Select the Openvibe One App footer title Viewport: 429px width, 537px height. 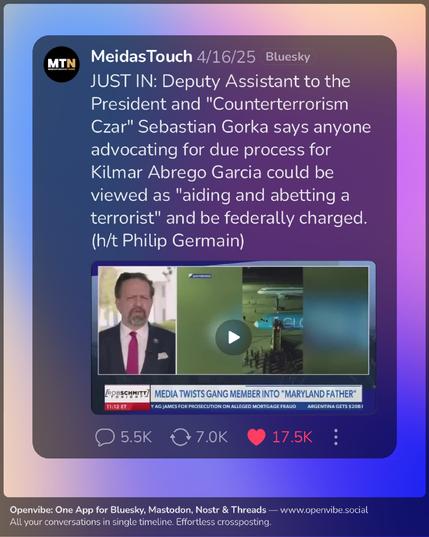pyautogui.click(x=138, y=510)
